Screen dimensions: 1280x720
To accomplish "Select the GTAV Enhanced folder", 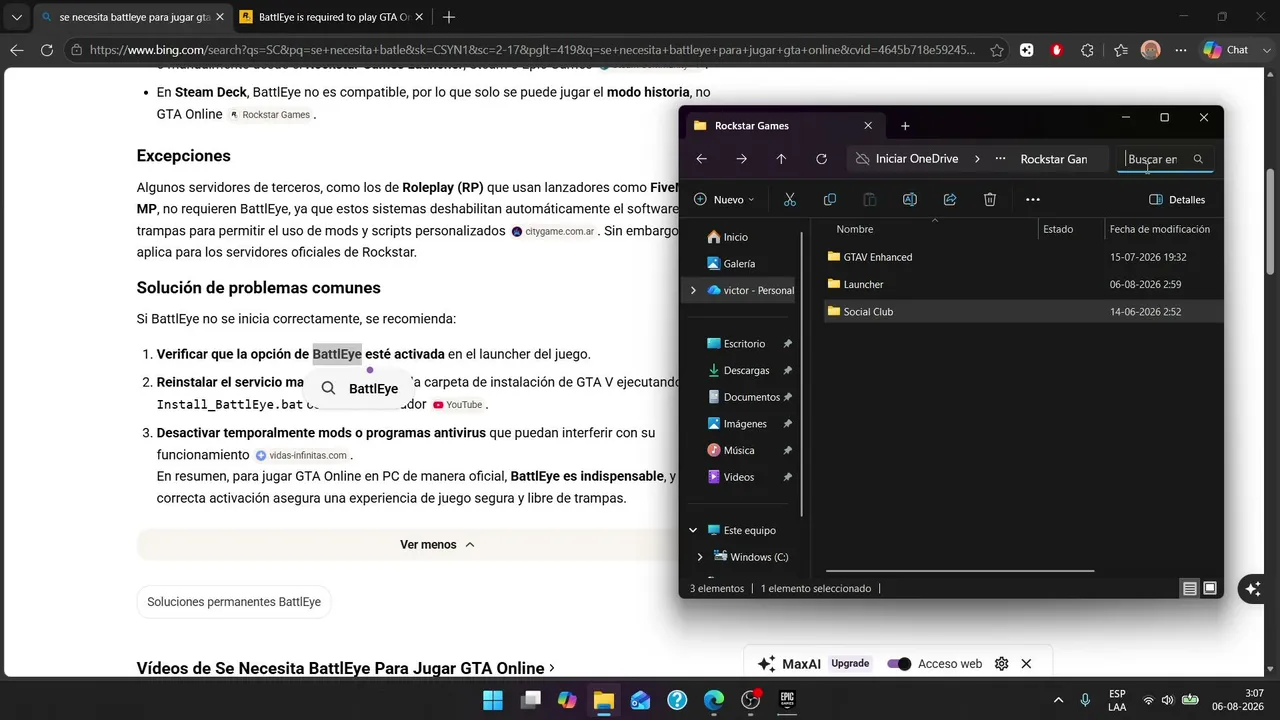I will point(1022,257).
